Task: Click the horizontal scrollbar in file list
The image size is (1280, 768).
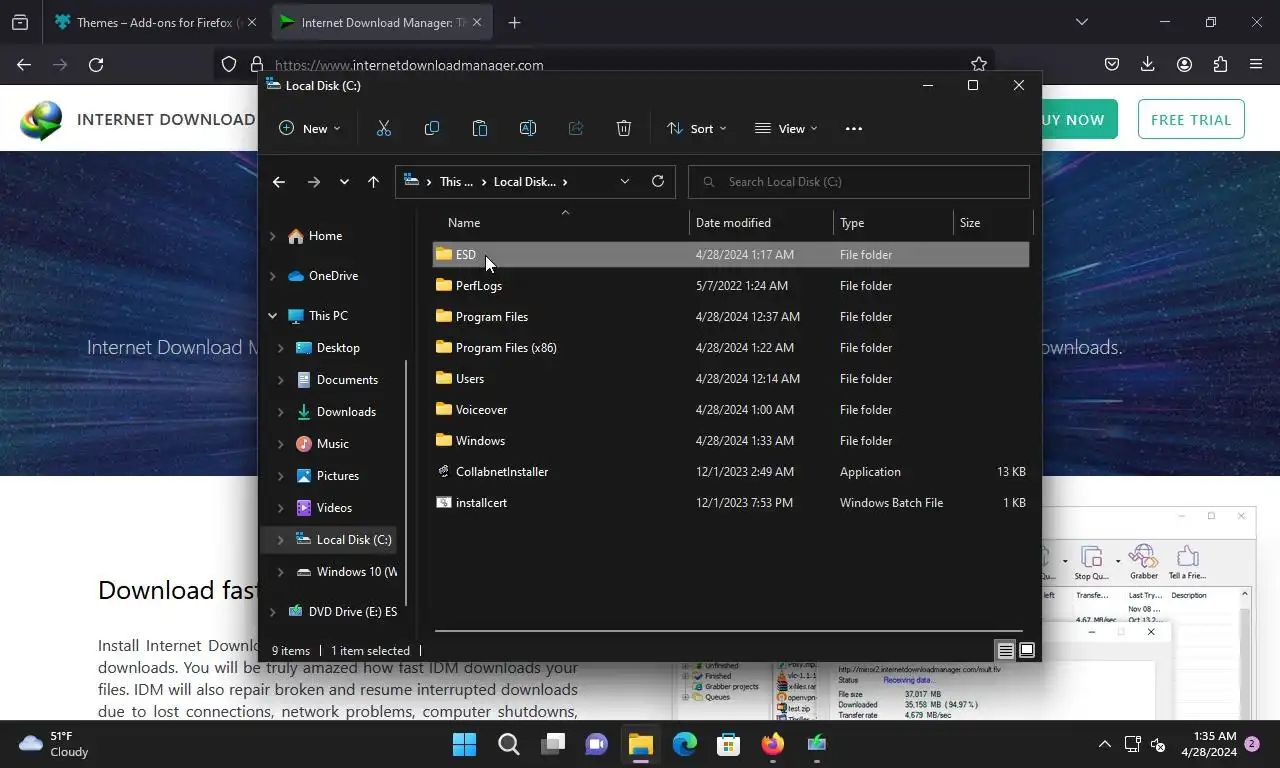Action: pos(729,631)
